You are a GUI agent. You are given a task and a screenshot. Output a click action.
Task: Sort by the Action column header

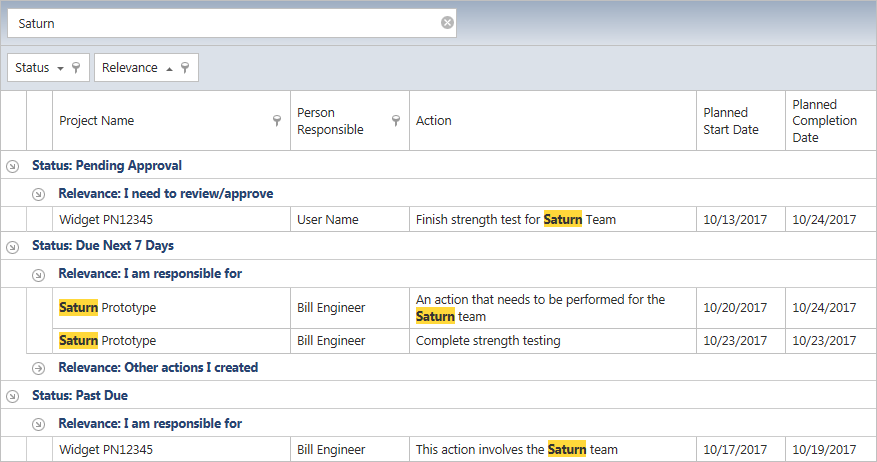pos(550,121)
